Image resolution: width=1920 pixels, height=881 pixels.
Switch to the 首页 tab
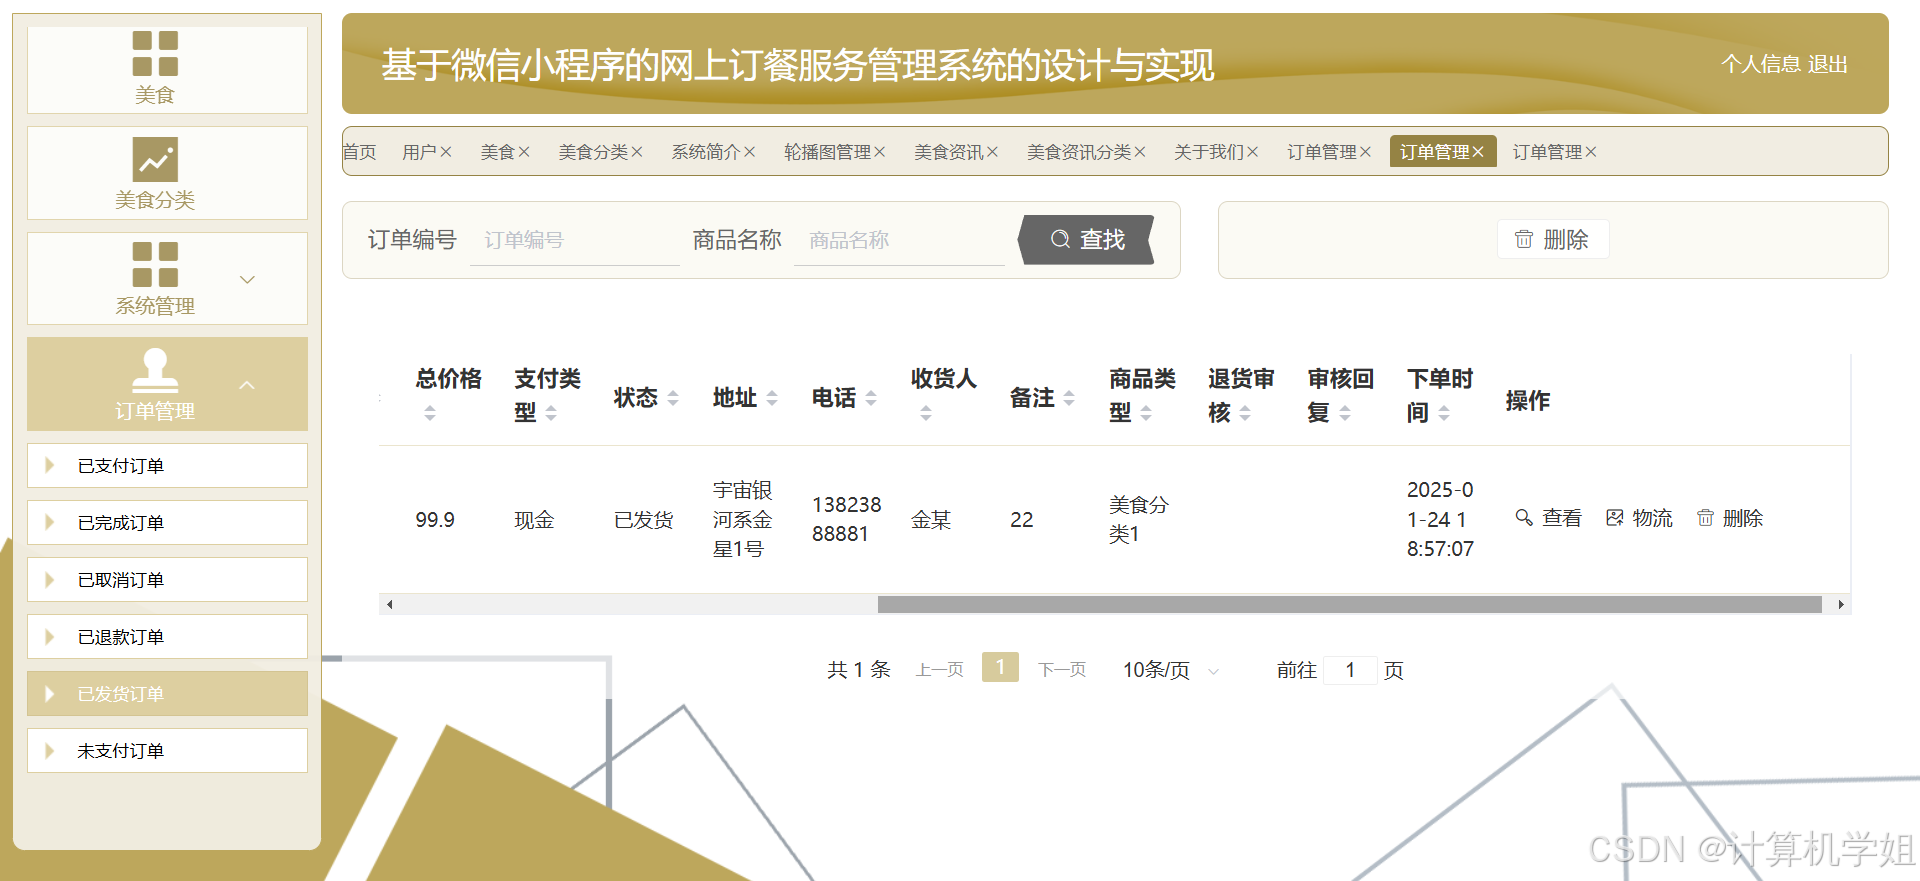(x=360, y=152)
